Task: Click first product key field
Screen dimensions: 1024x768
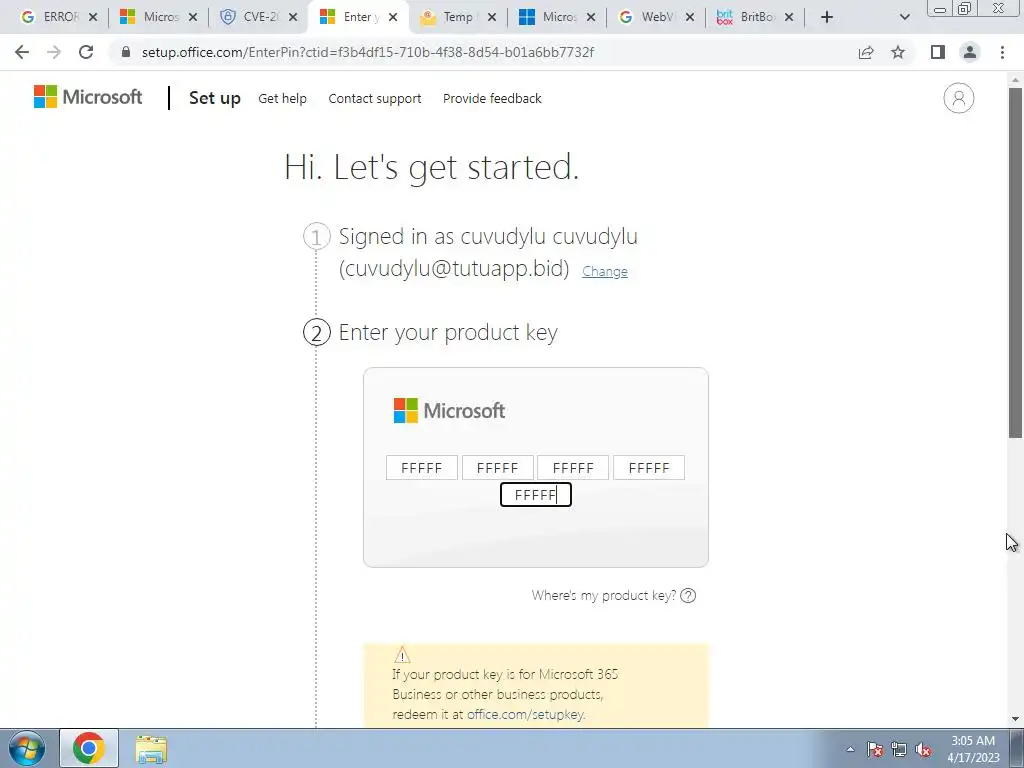Action: (422, 468)
